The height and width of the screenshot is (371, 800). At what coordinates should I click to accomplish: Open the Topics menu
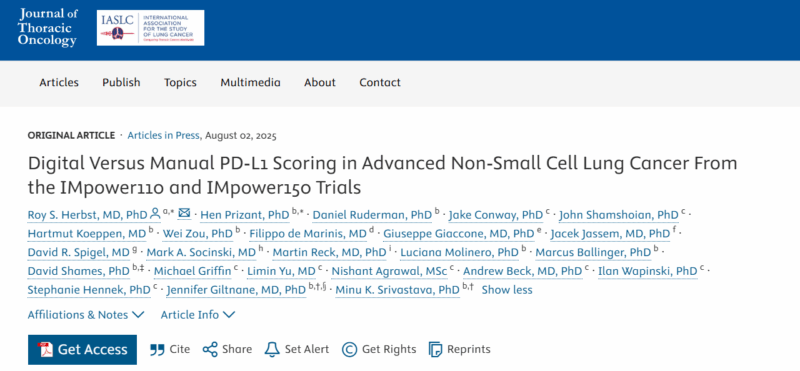(x=180, y=82)
